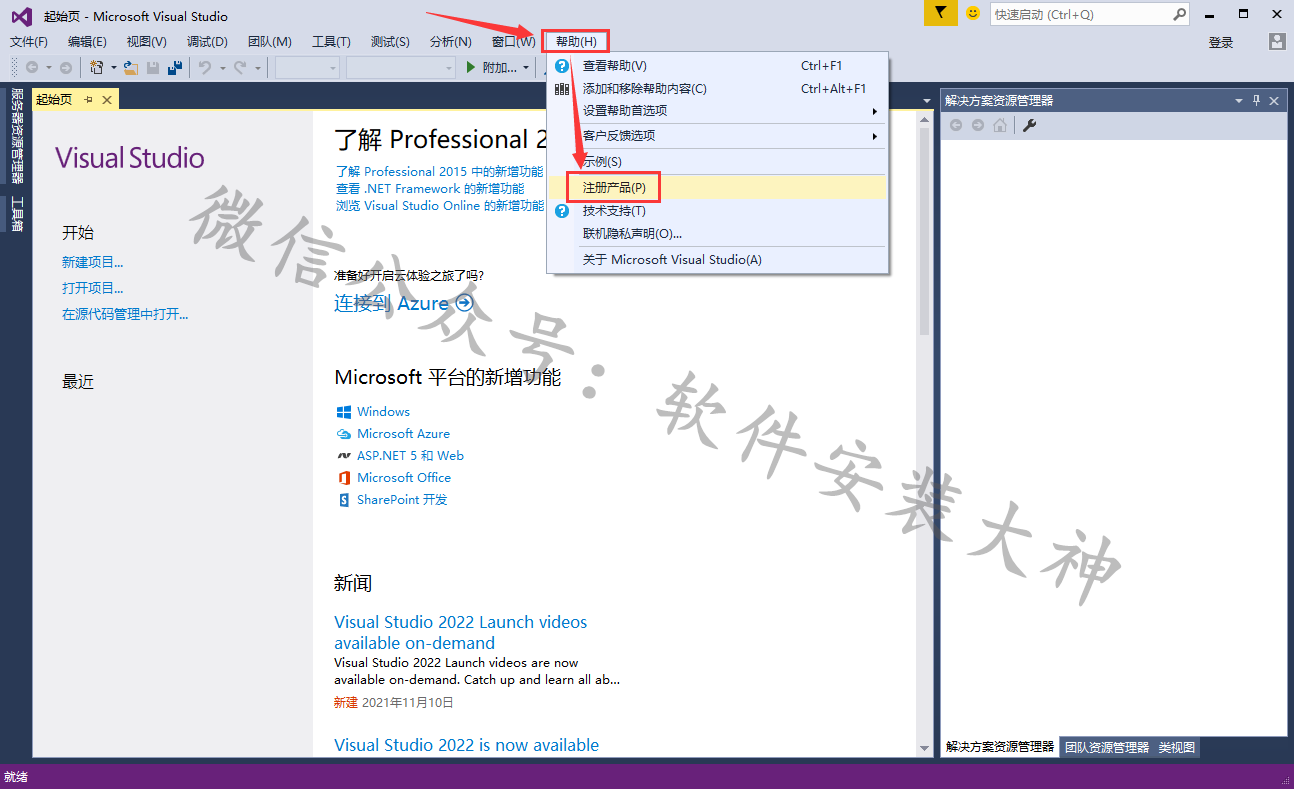Open the 视图(V) menu
The image size is (1294, 789).
(x=147, y=42)
